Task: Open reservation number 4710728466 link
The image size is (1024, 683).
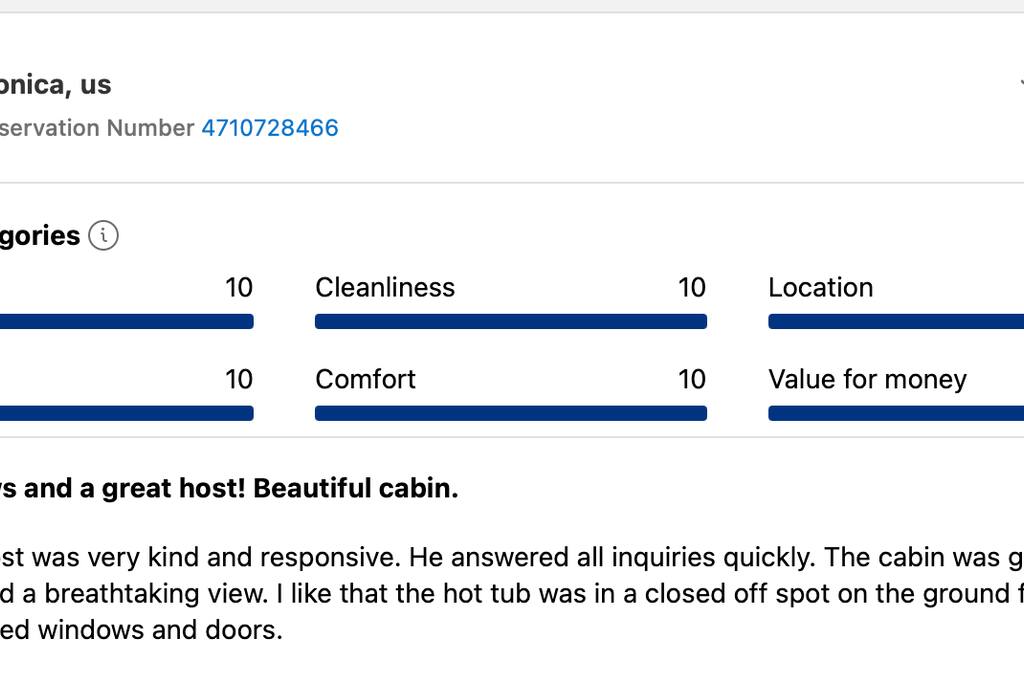Action: pyautogui.click(x=270, y=128)
